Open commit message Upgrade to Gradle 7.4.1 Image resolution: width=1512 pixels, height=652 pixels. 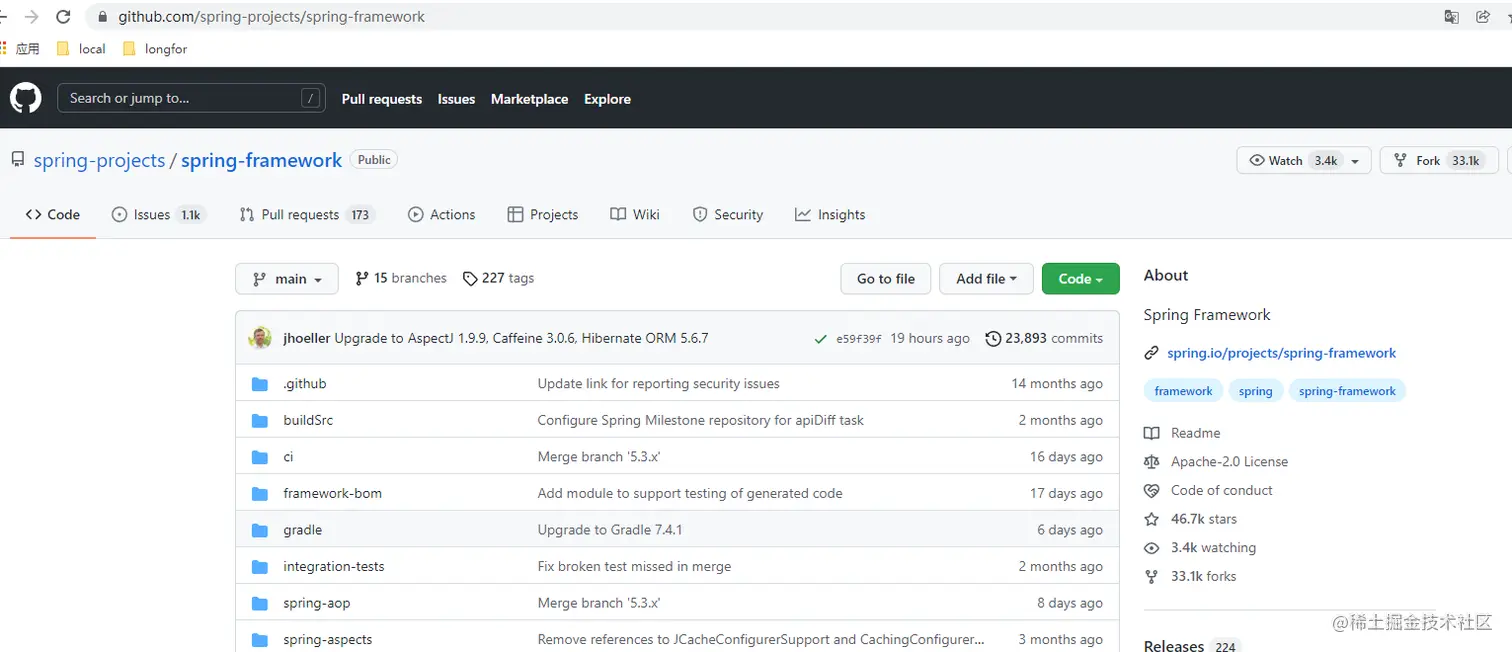click(x=610, y=530)
